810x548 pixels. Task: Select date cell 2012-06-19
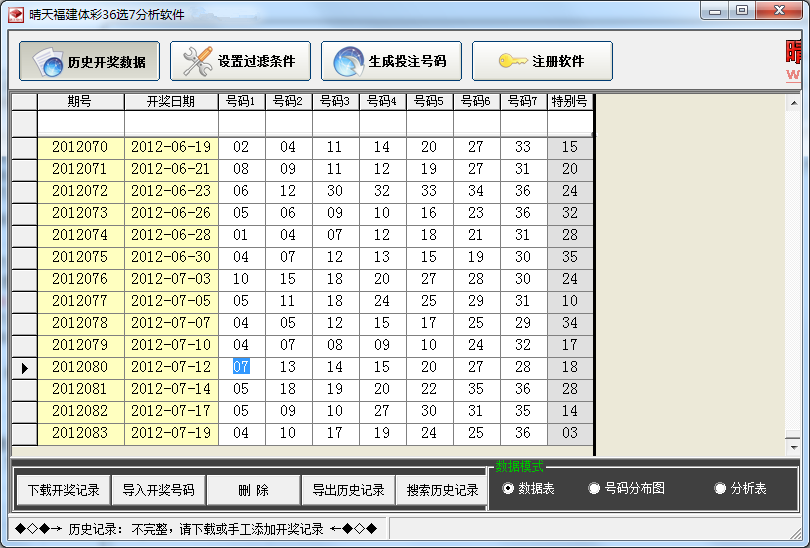click(171, 147)
